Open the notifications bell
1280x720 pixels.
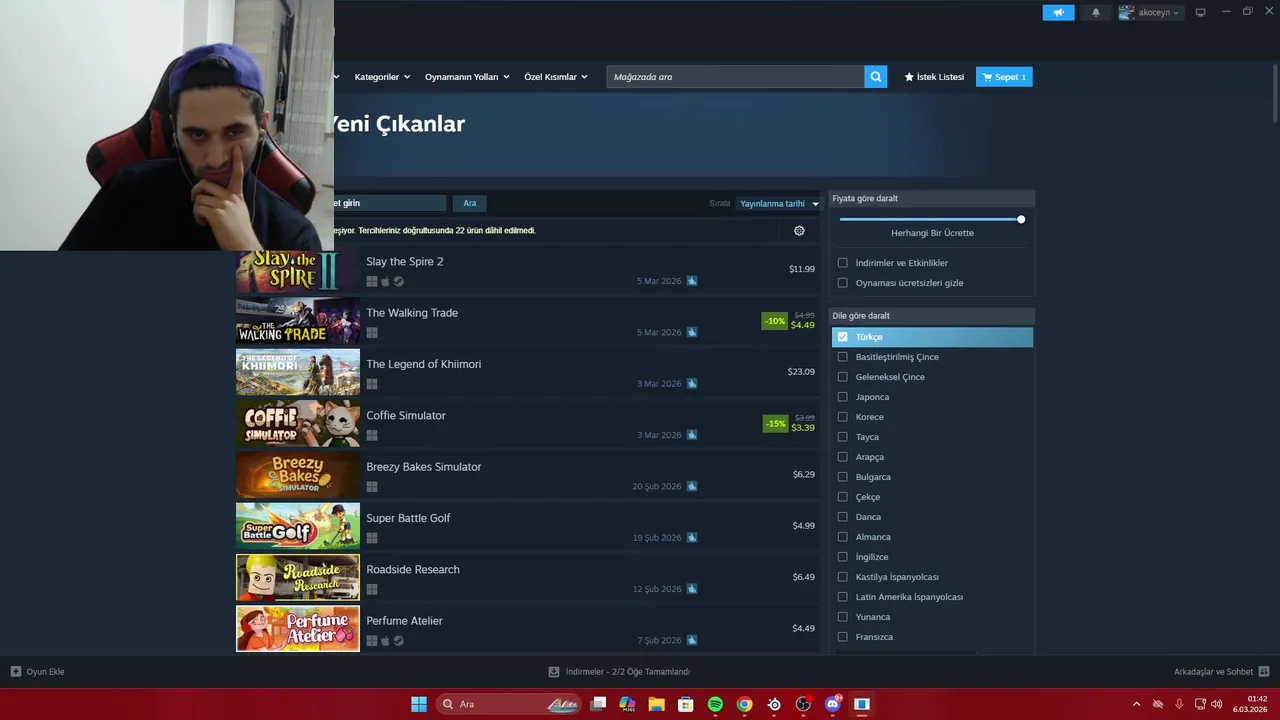(x=1095, y=13)
